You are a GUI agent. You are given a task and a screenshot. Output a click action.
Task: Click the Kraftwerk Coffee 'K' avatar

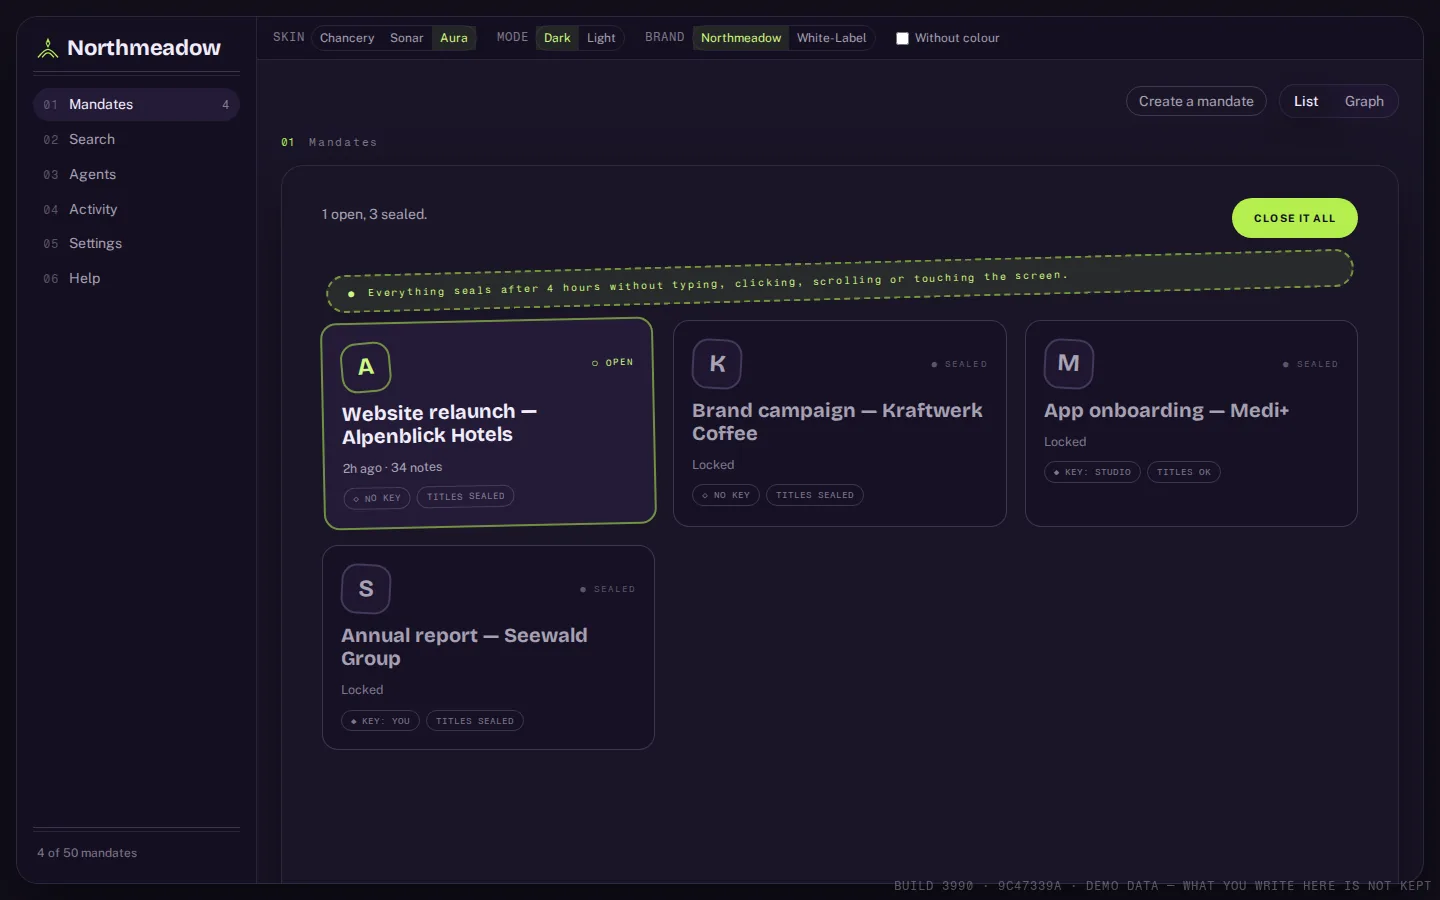tap(717, 364)
